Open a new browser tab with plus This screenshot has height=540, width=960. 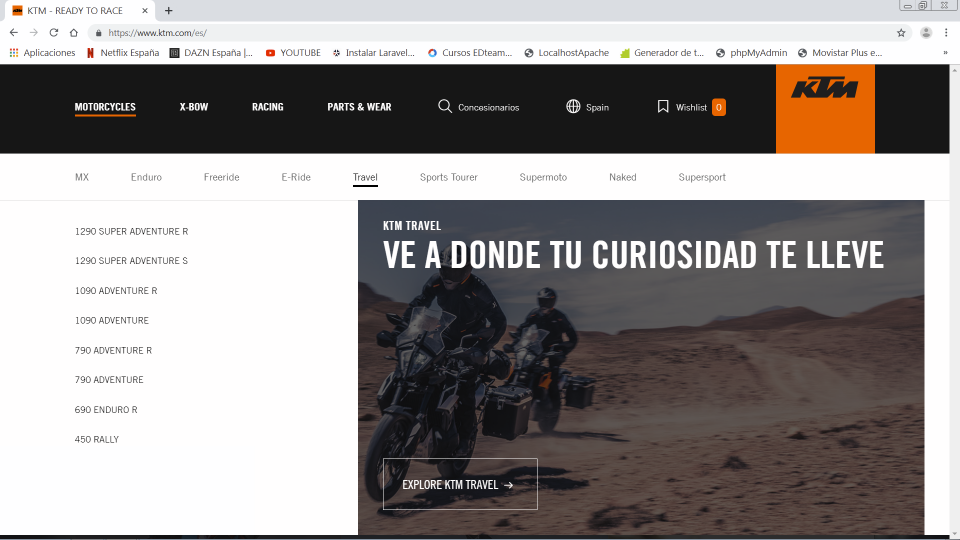coord(168,10)
